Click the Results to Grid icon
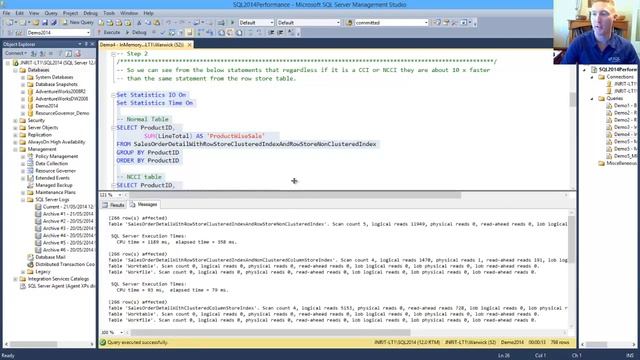The width and height of the screenshot is (640, 360). 230,32
